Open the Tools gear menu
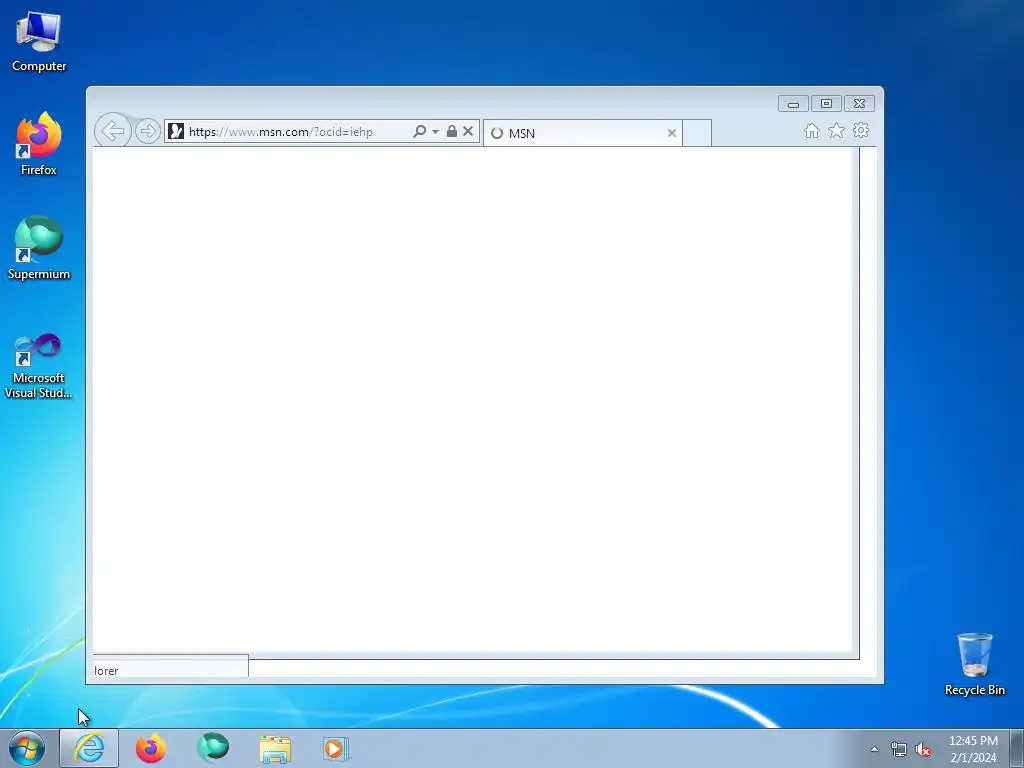Image resolution: width=1024 pixels, height=768 pixels. tap(861, 131)
